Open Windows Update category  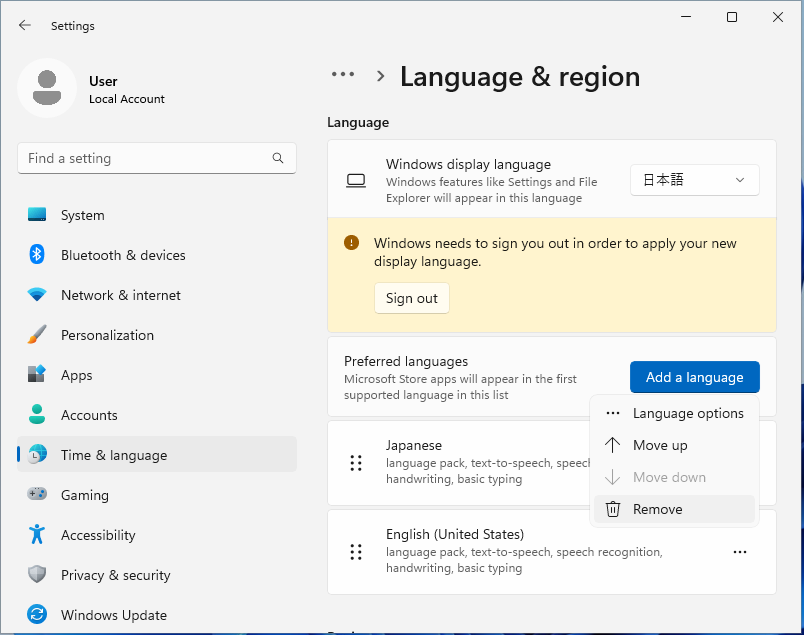point(157,615)
